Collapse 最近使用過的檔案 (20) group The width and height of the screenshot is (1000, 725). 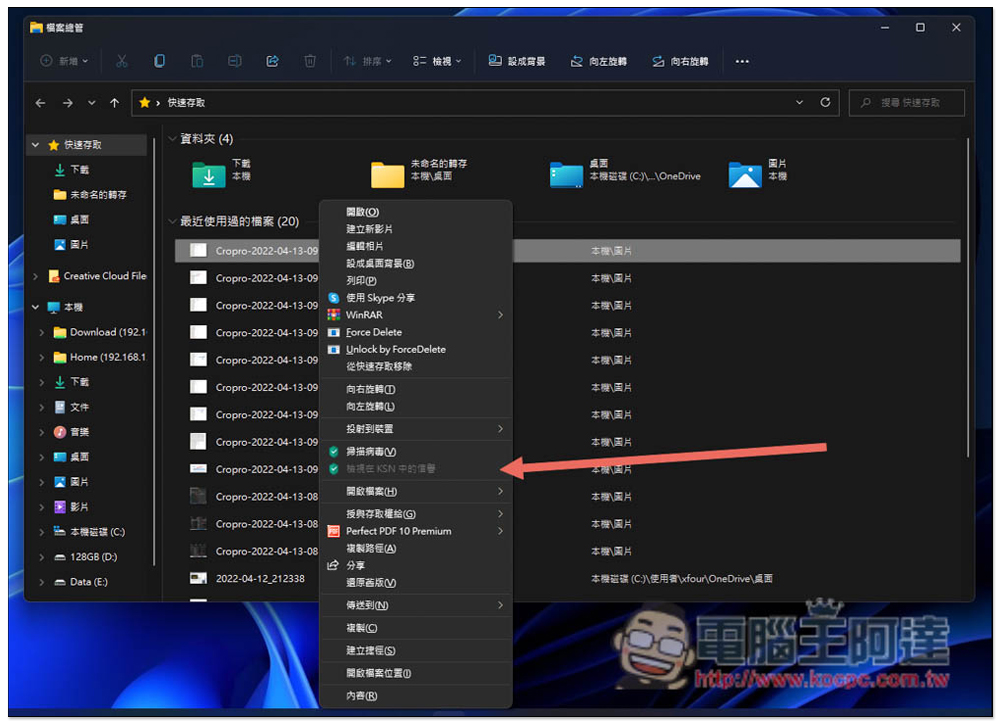pyautogui.click(x=172, y=221)
